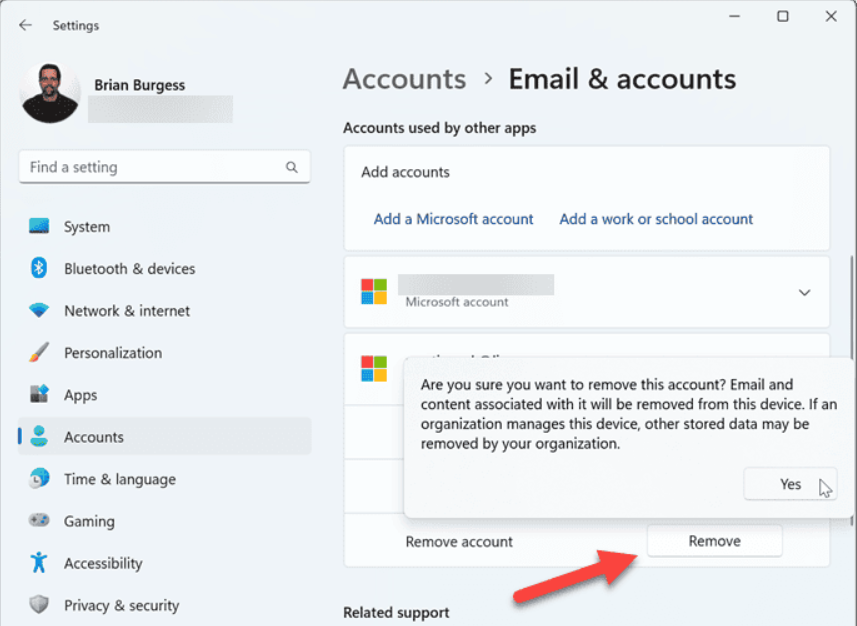
Task: Click the System monitor icon in sidebar
Action: pyautogui.click(x=39, y=227)
